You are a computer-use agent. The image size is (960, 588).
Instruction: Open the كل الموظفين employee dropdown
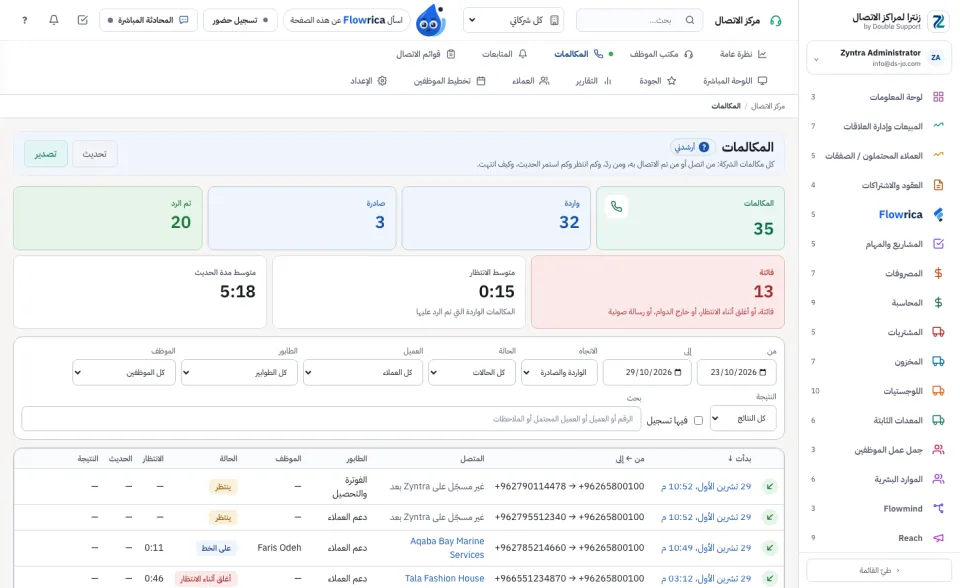click(x=124, y=372)
